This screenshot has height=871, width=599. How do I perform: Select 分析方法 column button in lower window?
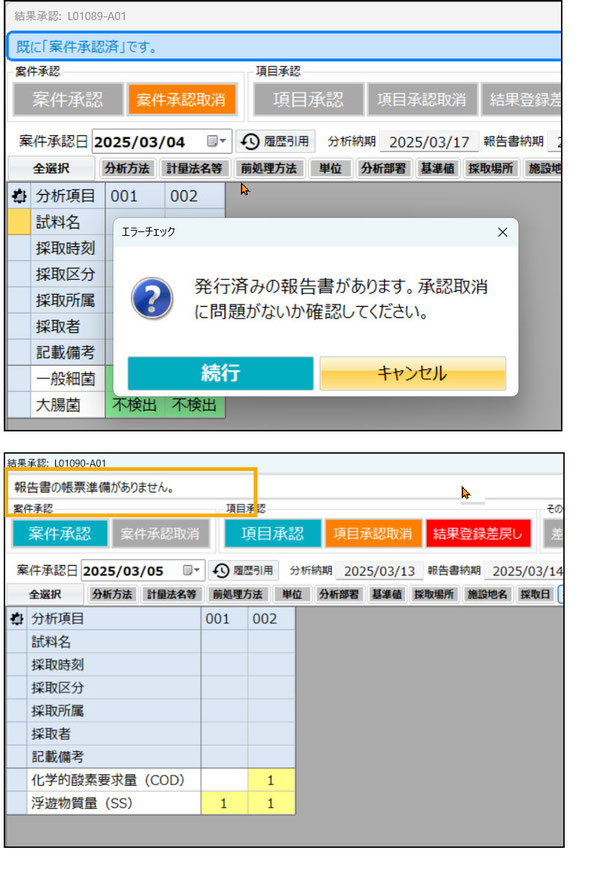point(112,594)
